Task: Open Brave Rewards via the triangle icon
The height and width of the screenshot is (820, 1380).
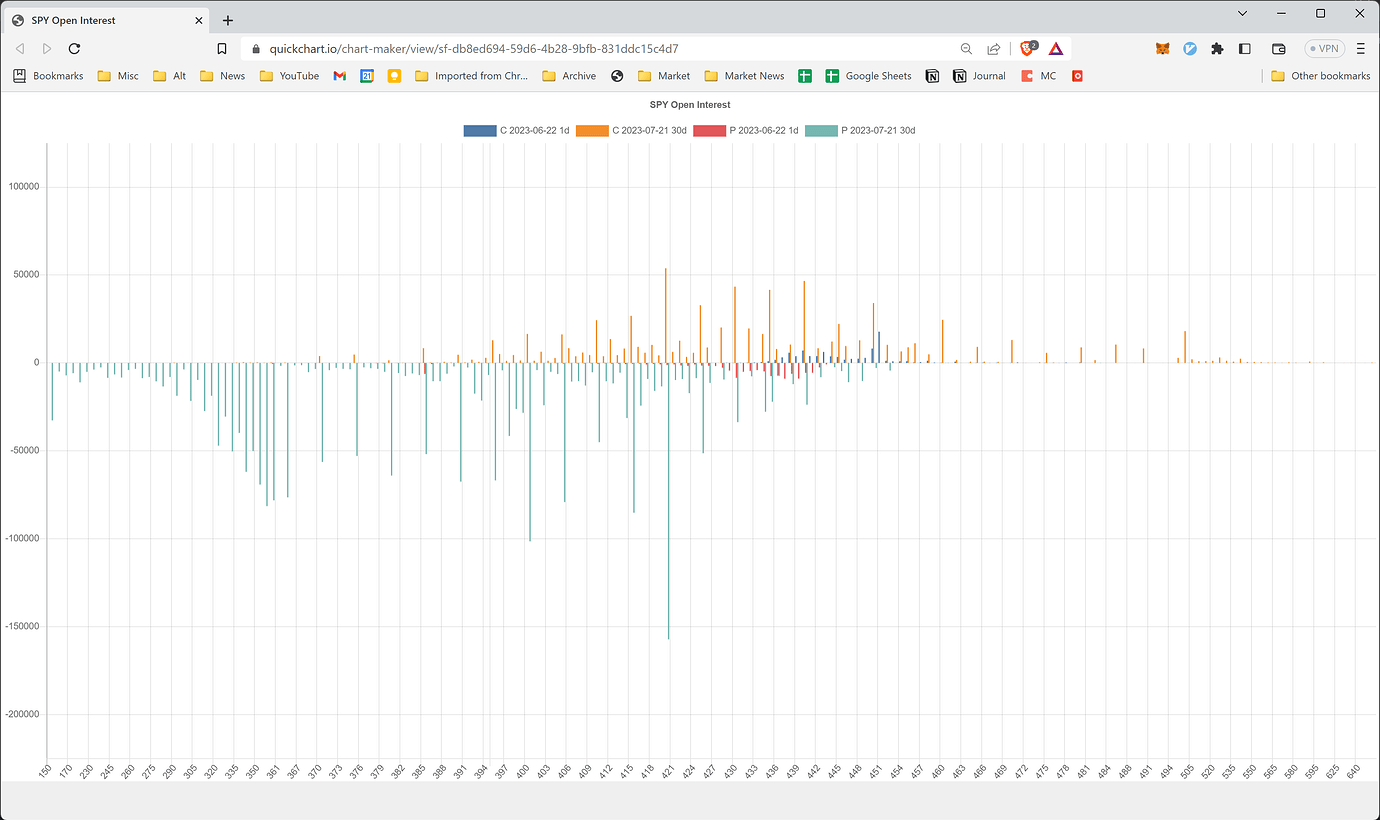Action: click(1056, 47)
